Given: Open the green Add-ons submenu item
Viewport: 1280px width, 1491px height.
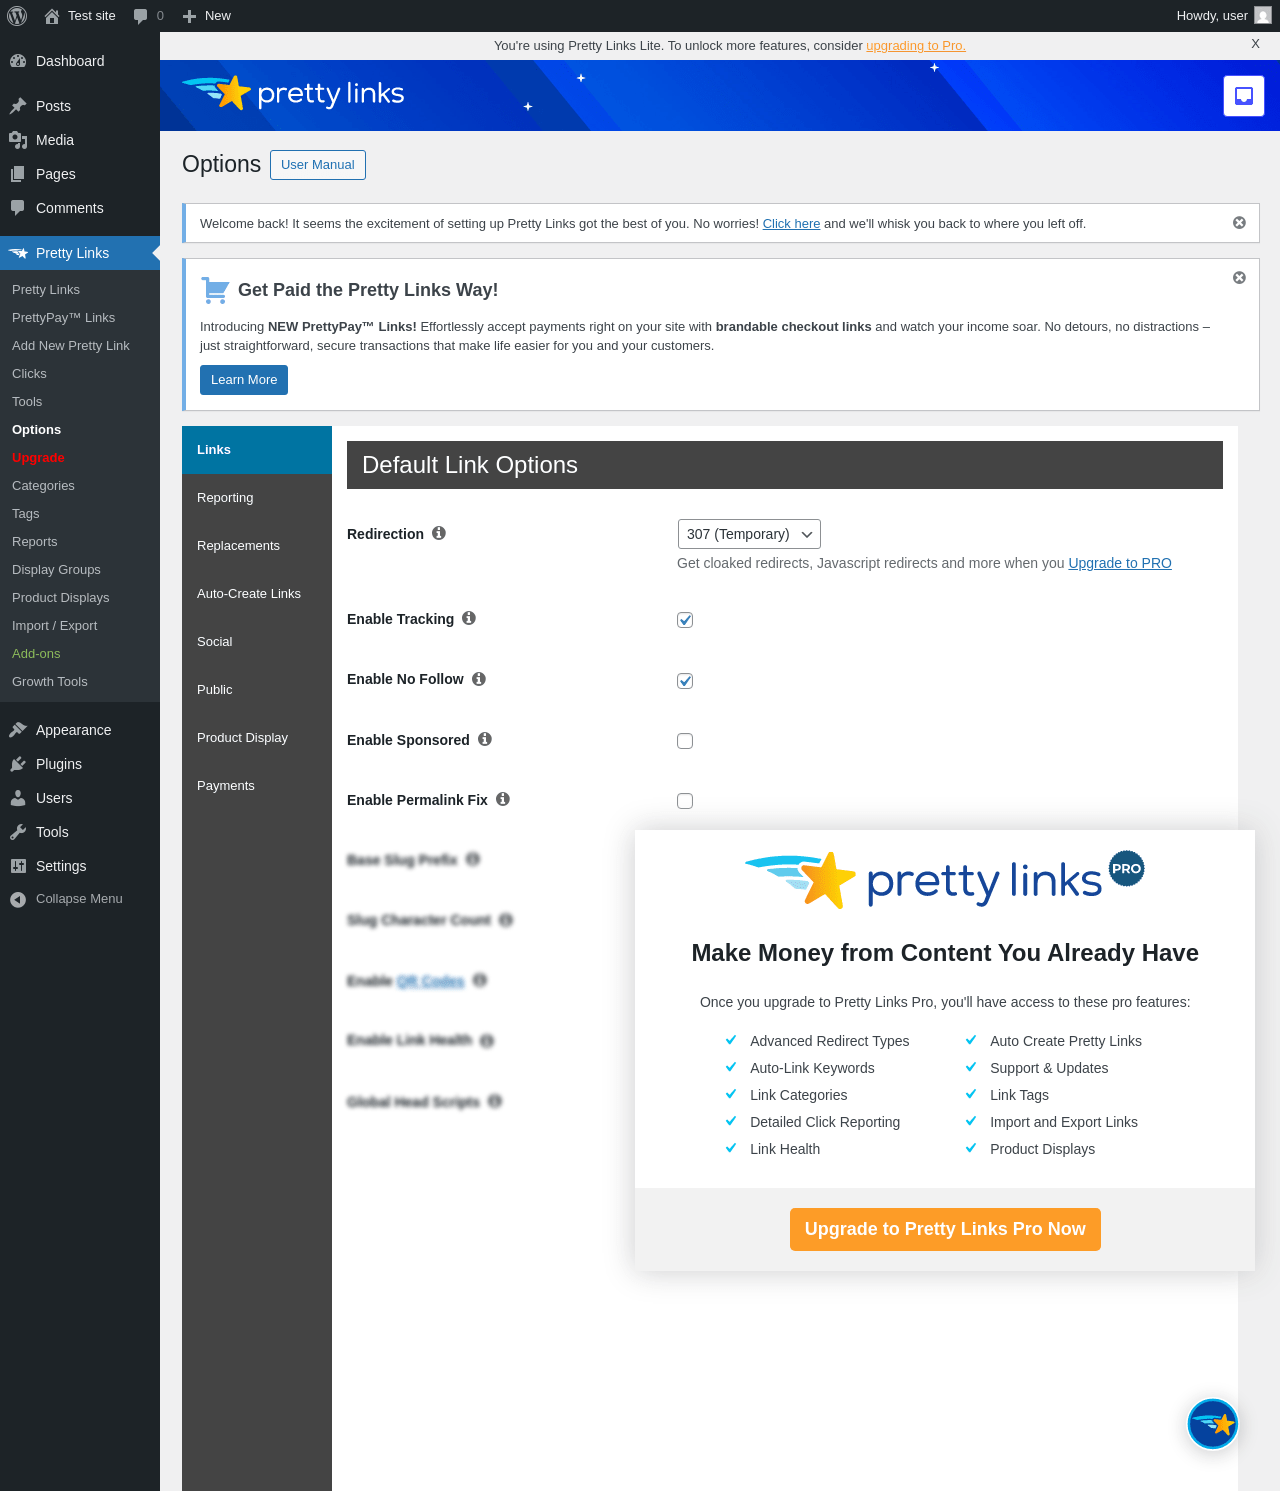Looking at the screenshot, I should pyautogui.click(x=80, y=654).
